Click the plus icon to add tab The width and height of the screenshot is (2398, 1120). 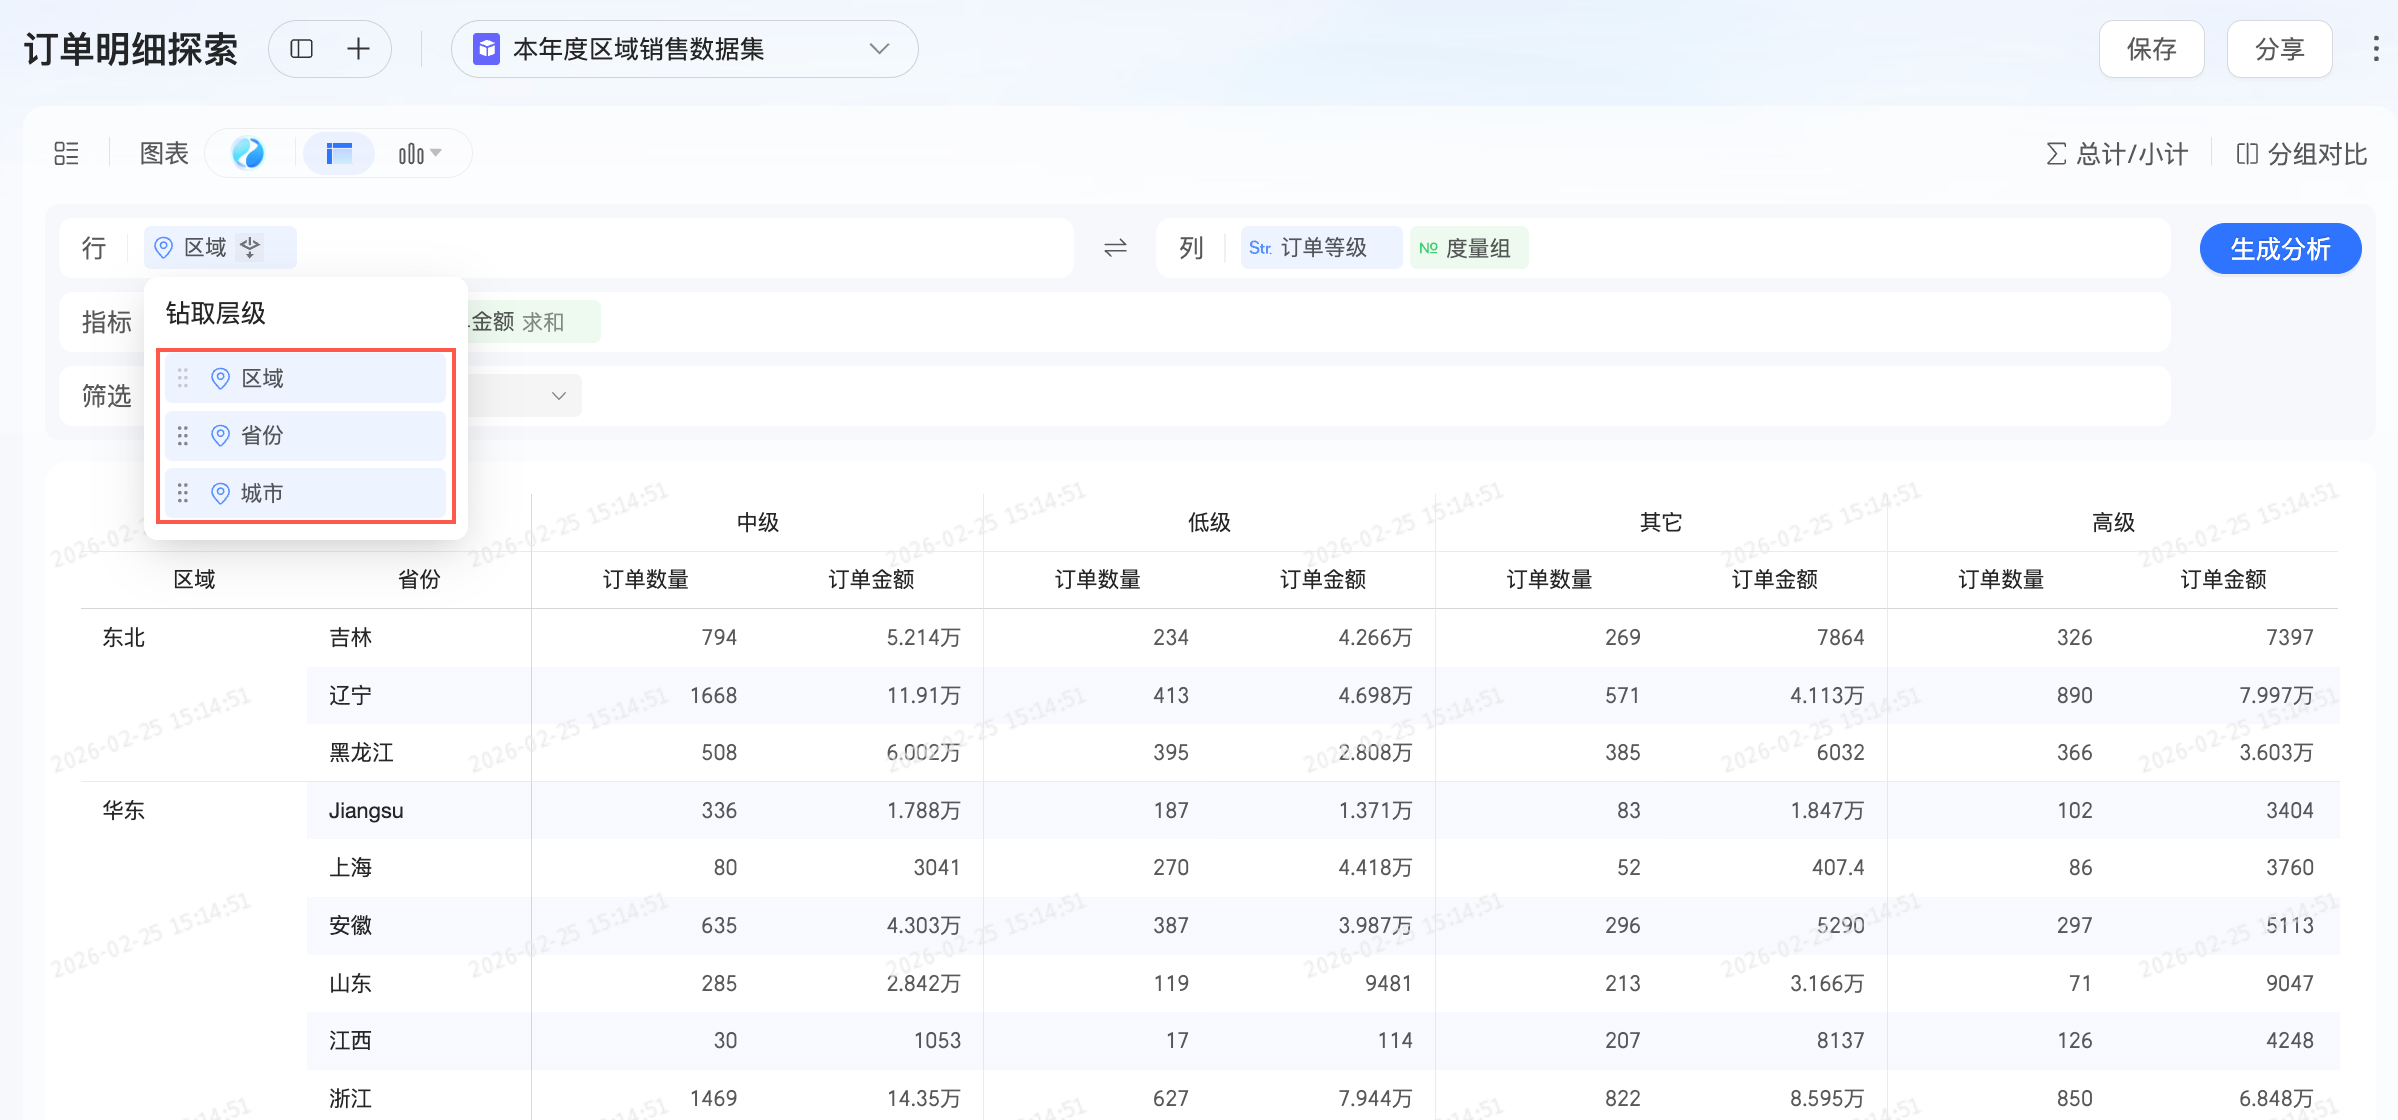(358, 49)
